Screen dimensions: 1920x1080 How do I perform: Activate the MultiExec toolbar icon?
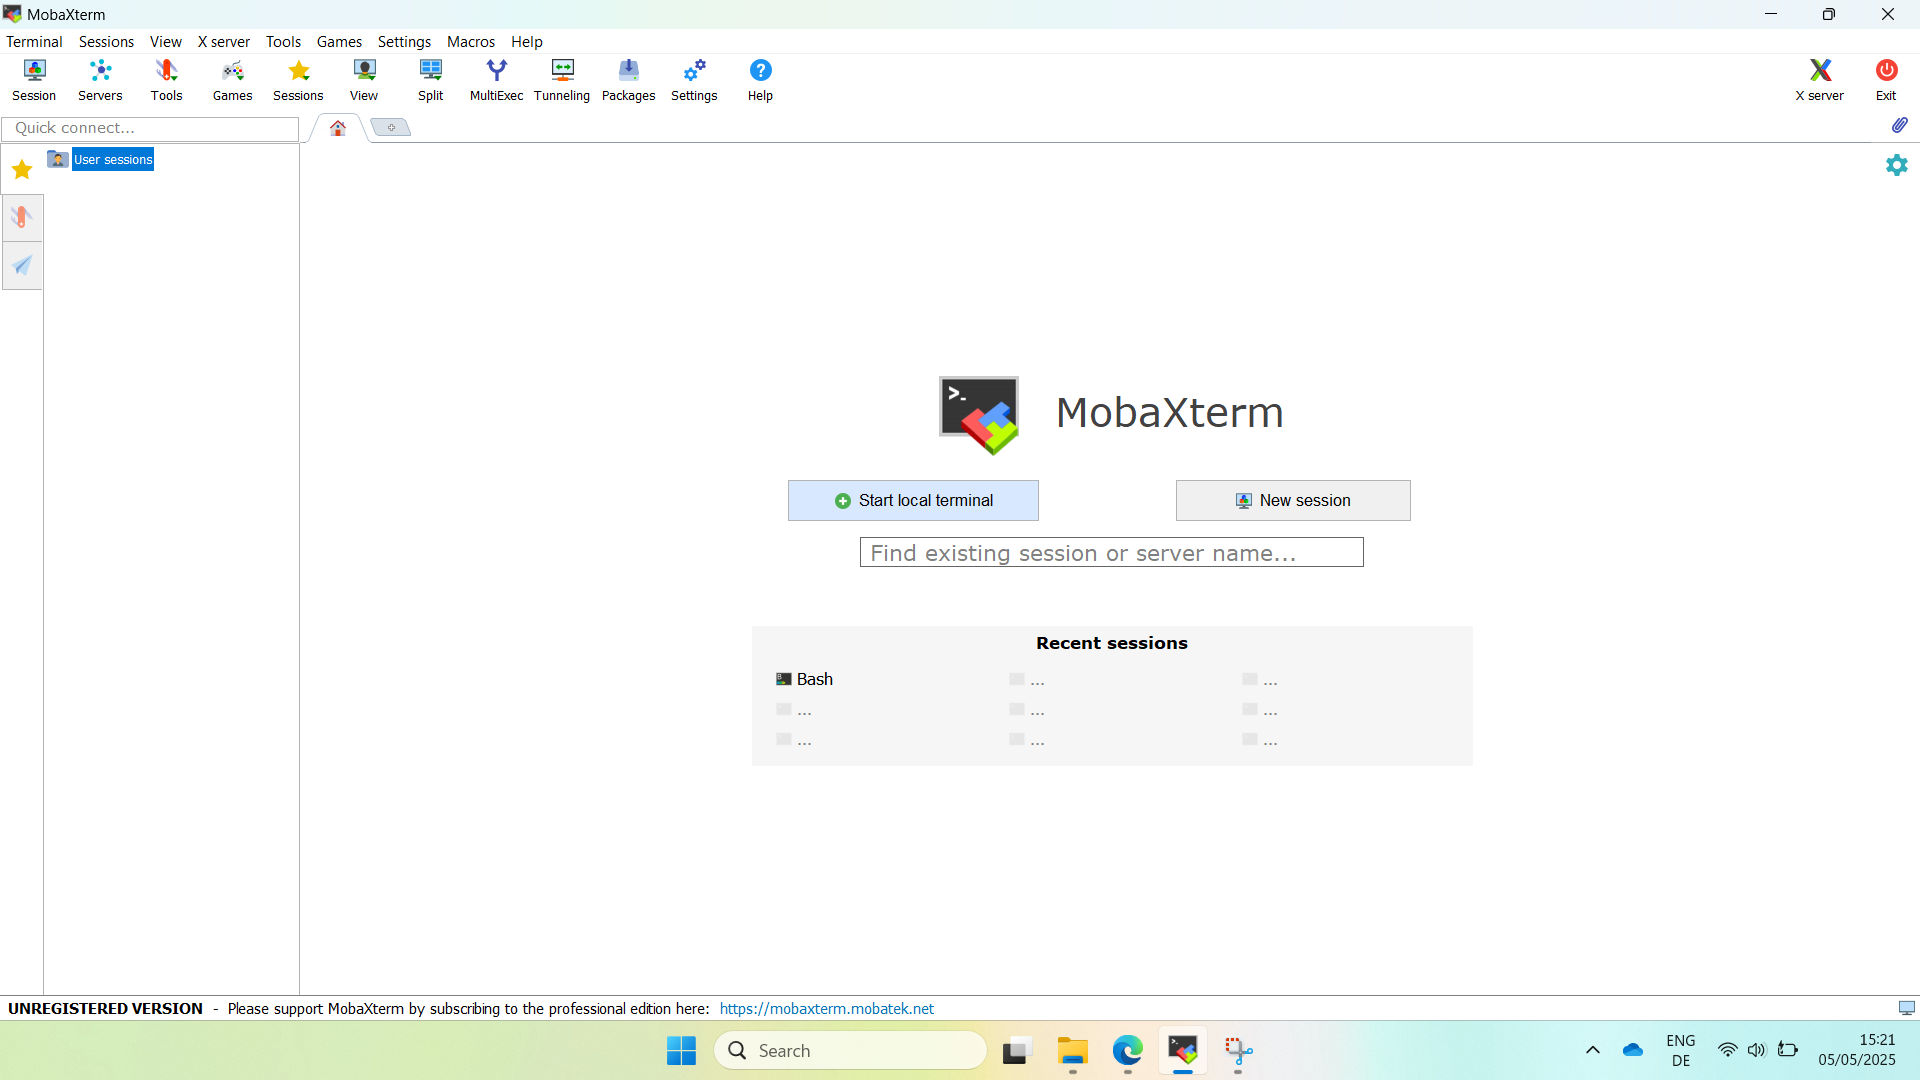[496, 80]
